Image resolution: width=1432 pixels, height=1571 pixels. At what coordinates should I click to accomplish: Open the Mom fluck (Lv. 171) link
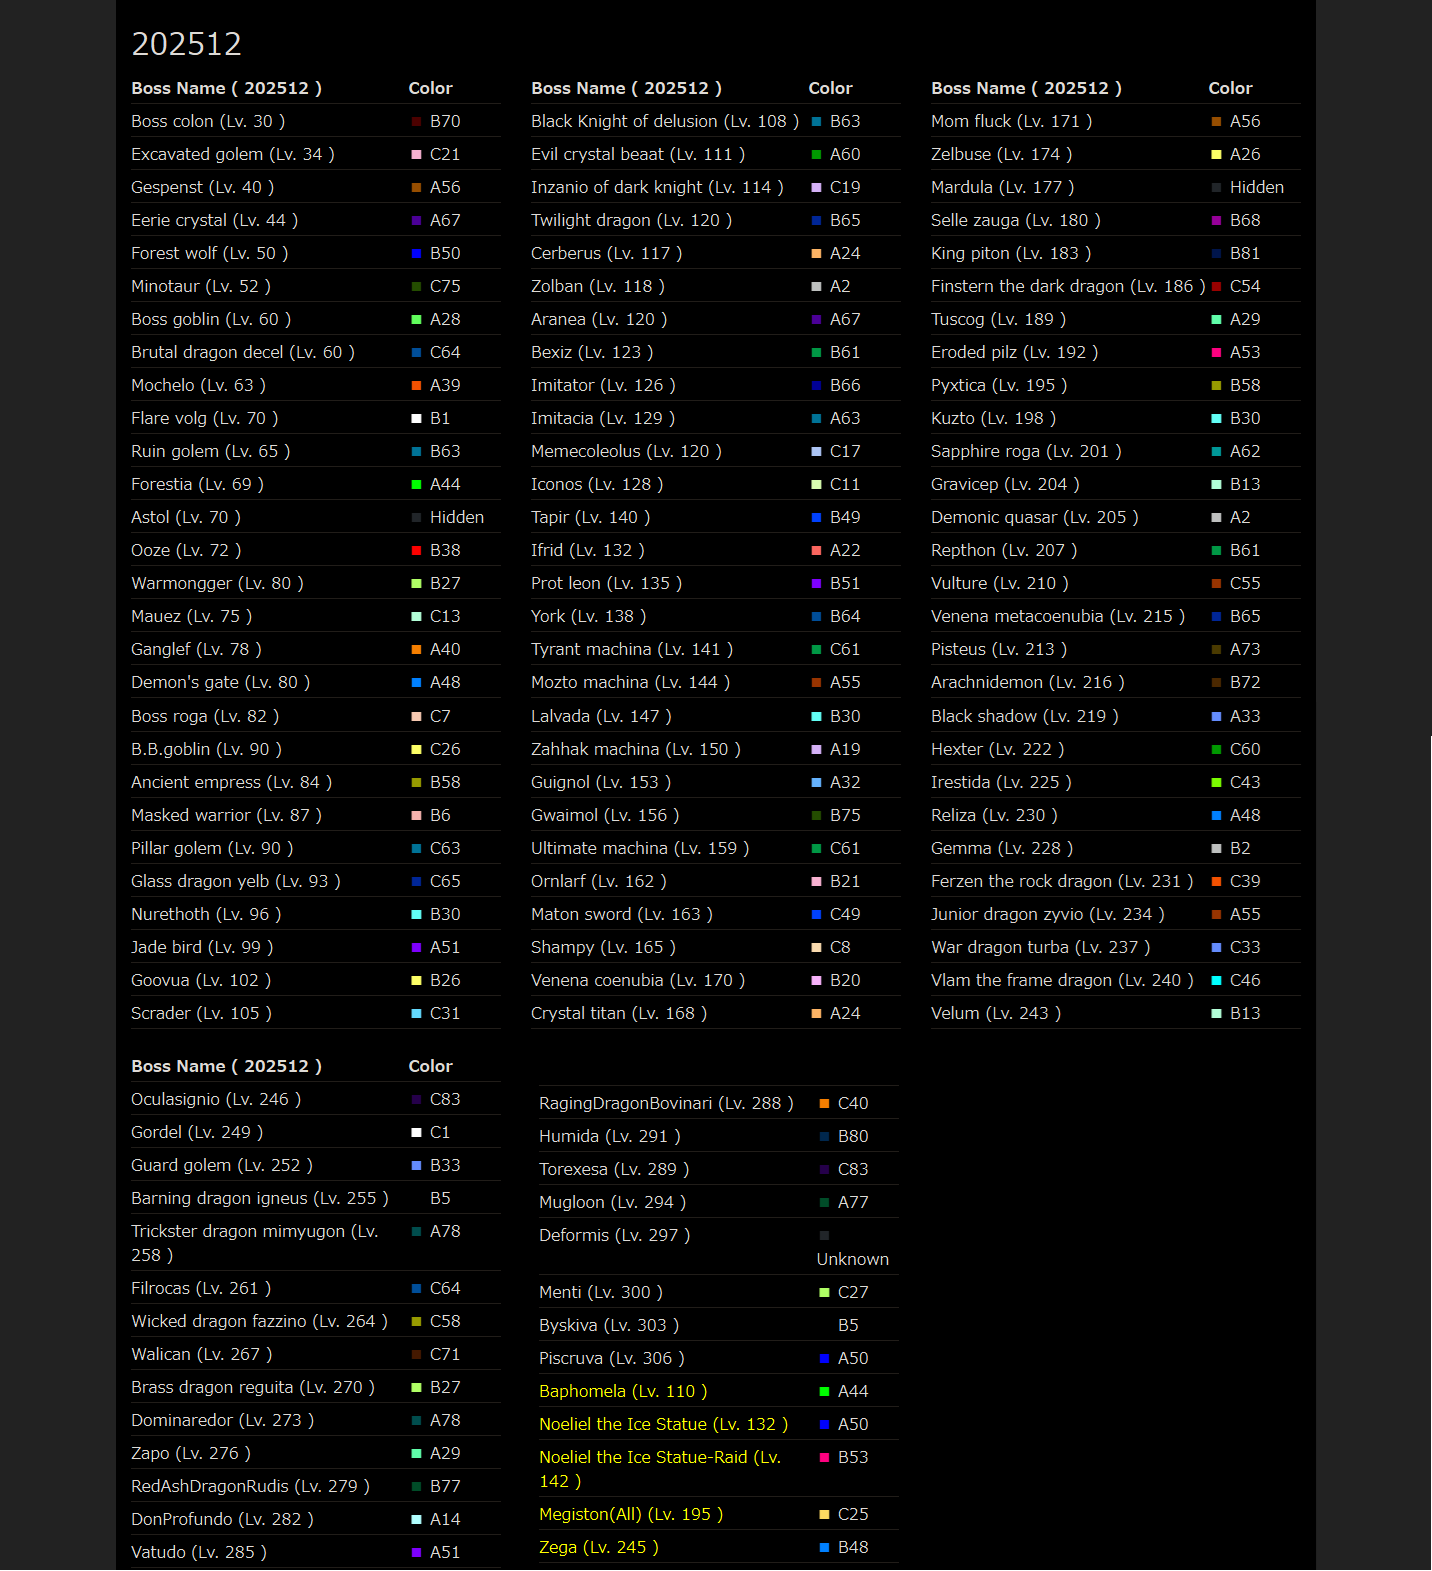pyautogui.click(x=1012, y=121)
